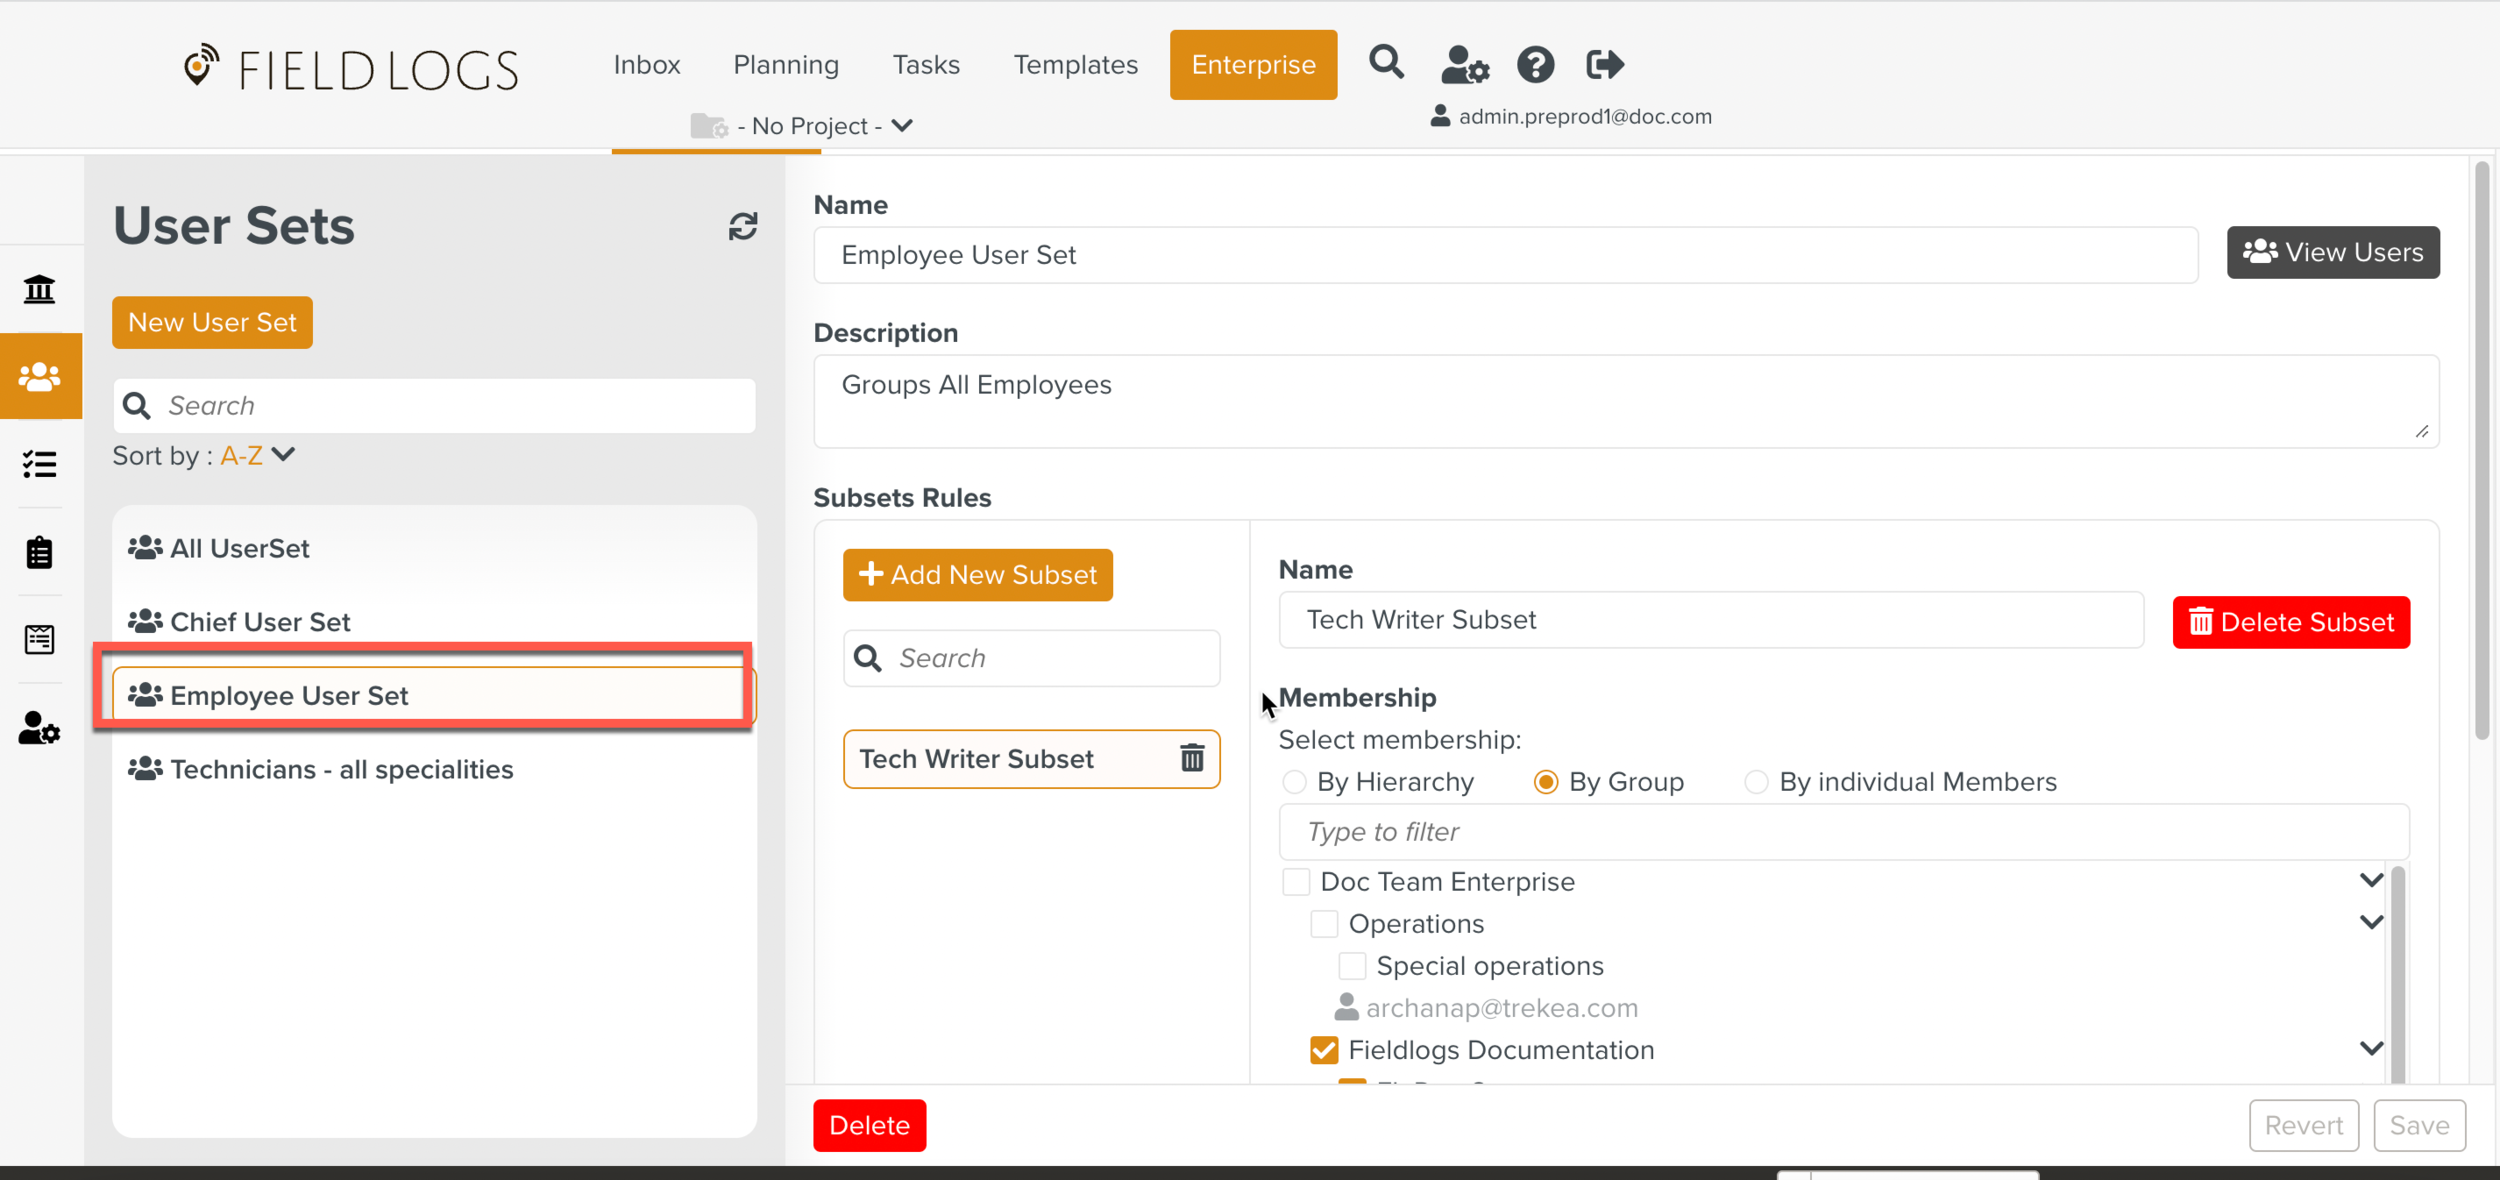Click the View Users button
Image resolution: width=2500 pixels, height=1180 pixels.
point(2332,252)
